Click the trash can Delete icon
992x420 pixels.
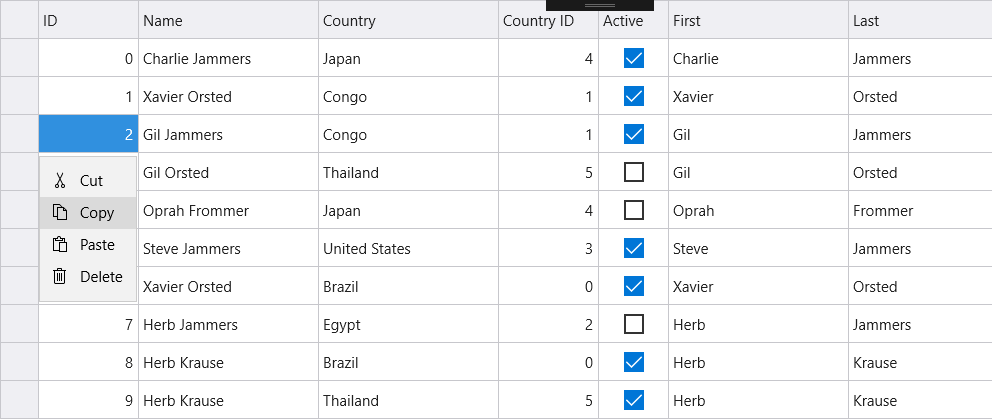coord(60,277)
